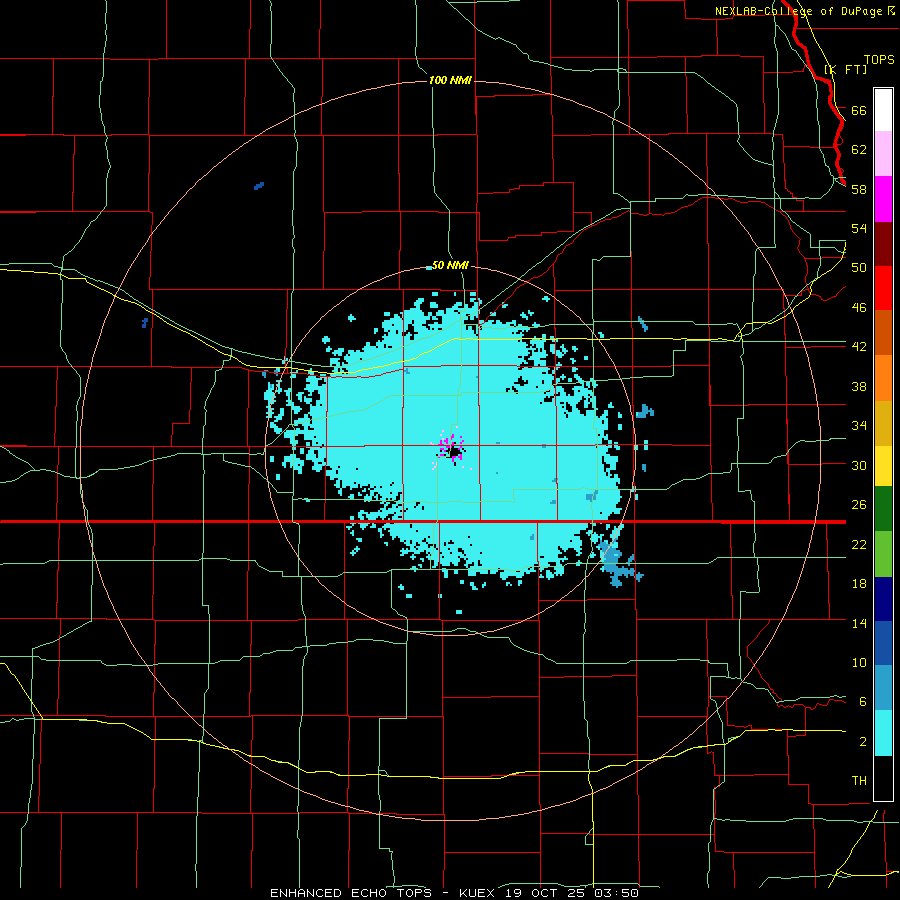Click the 'NEXLAB-College of DuPage' credit text
The height and width of the screenshot is (900, 900).
click(798, 11)
